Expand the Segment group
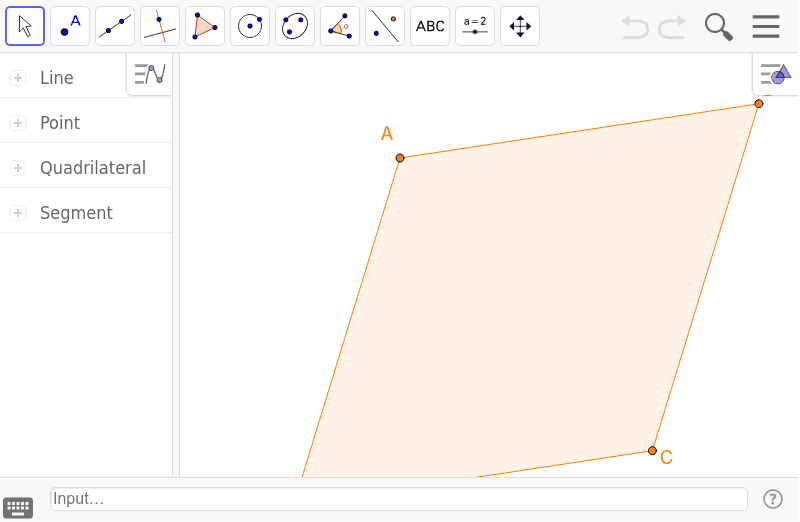Screen dimensions: 800x522 click(18, 213)
